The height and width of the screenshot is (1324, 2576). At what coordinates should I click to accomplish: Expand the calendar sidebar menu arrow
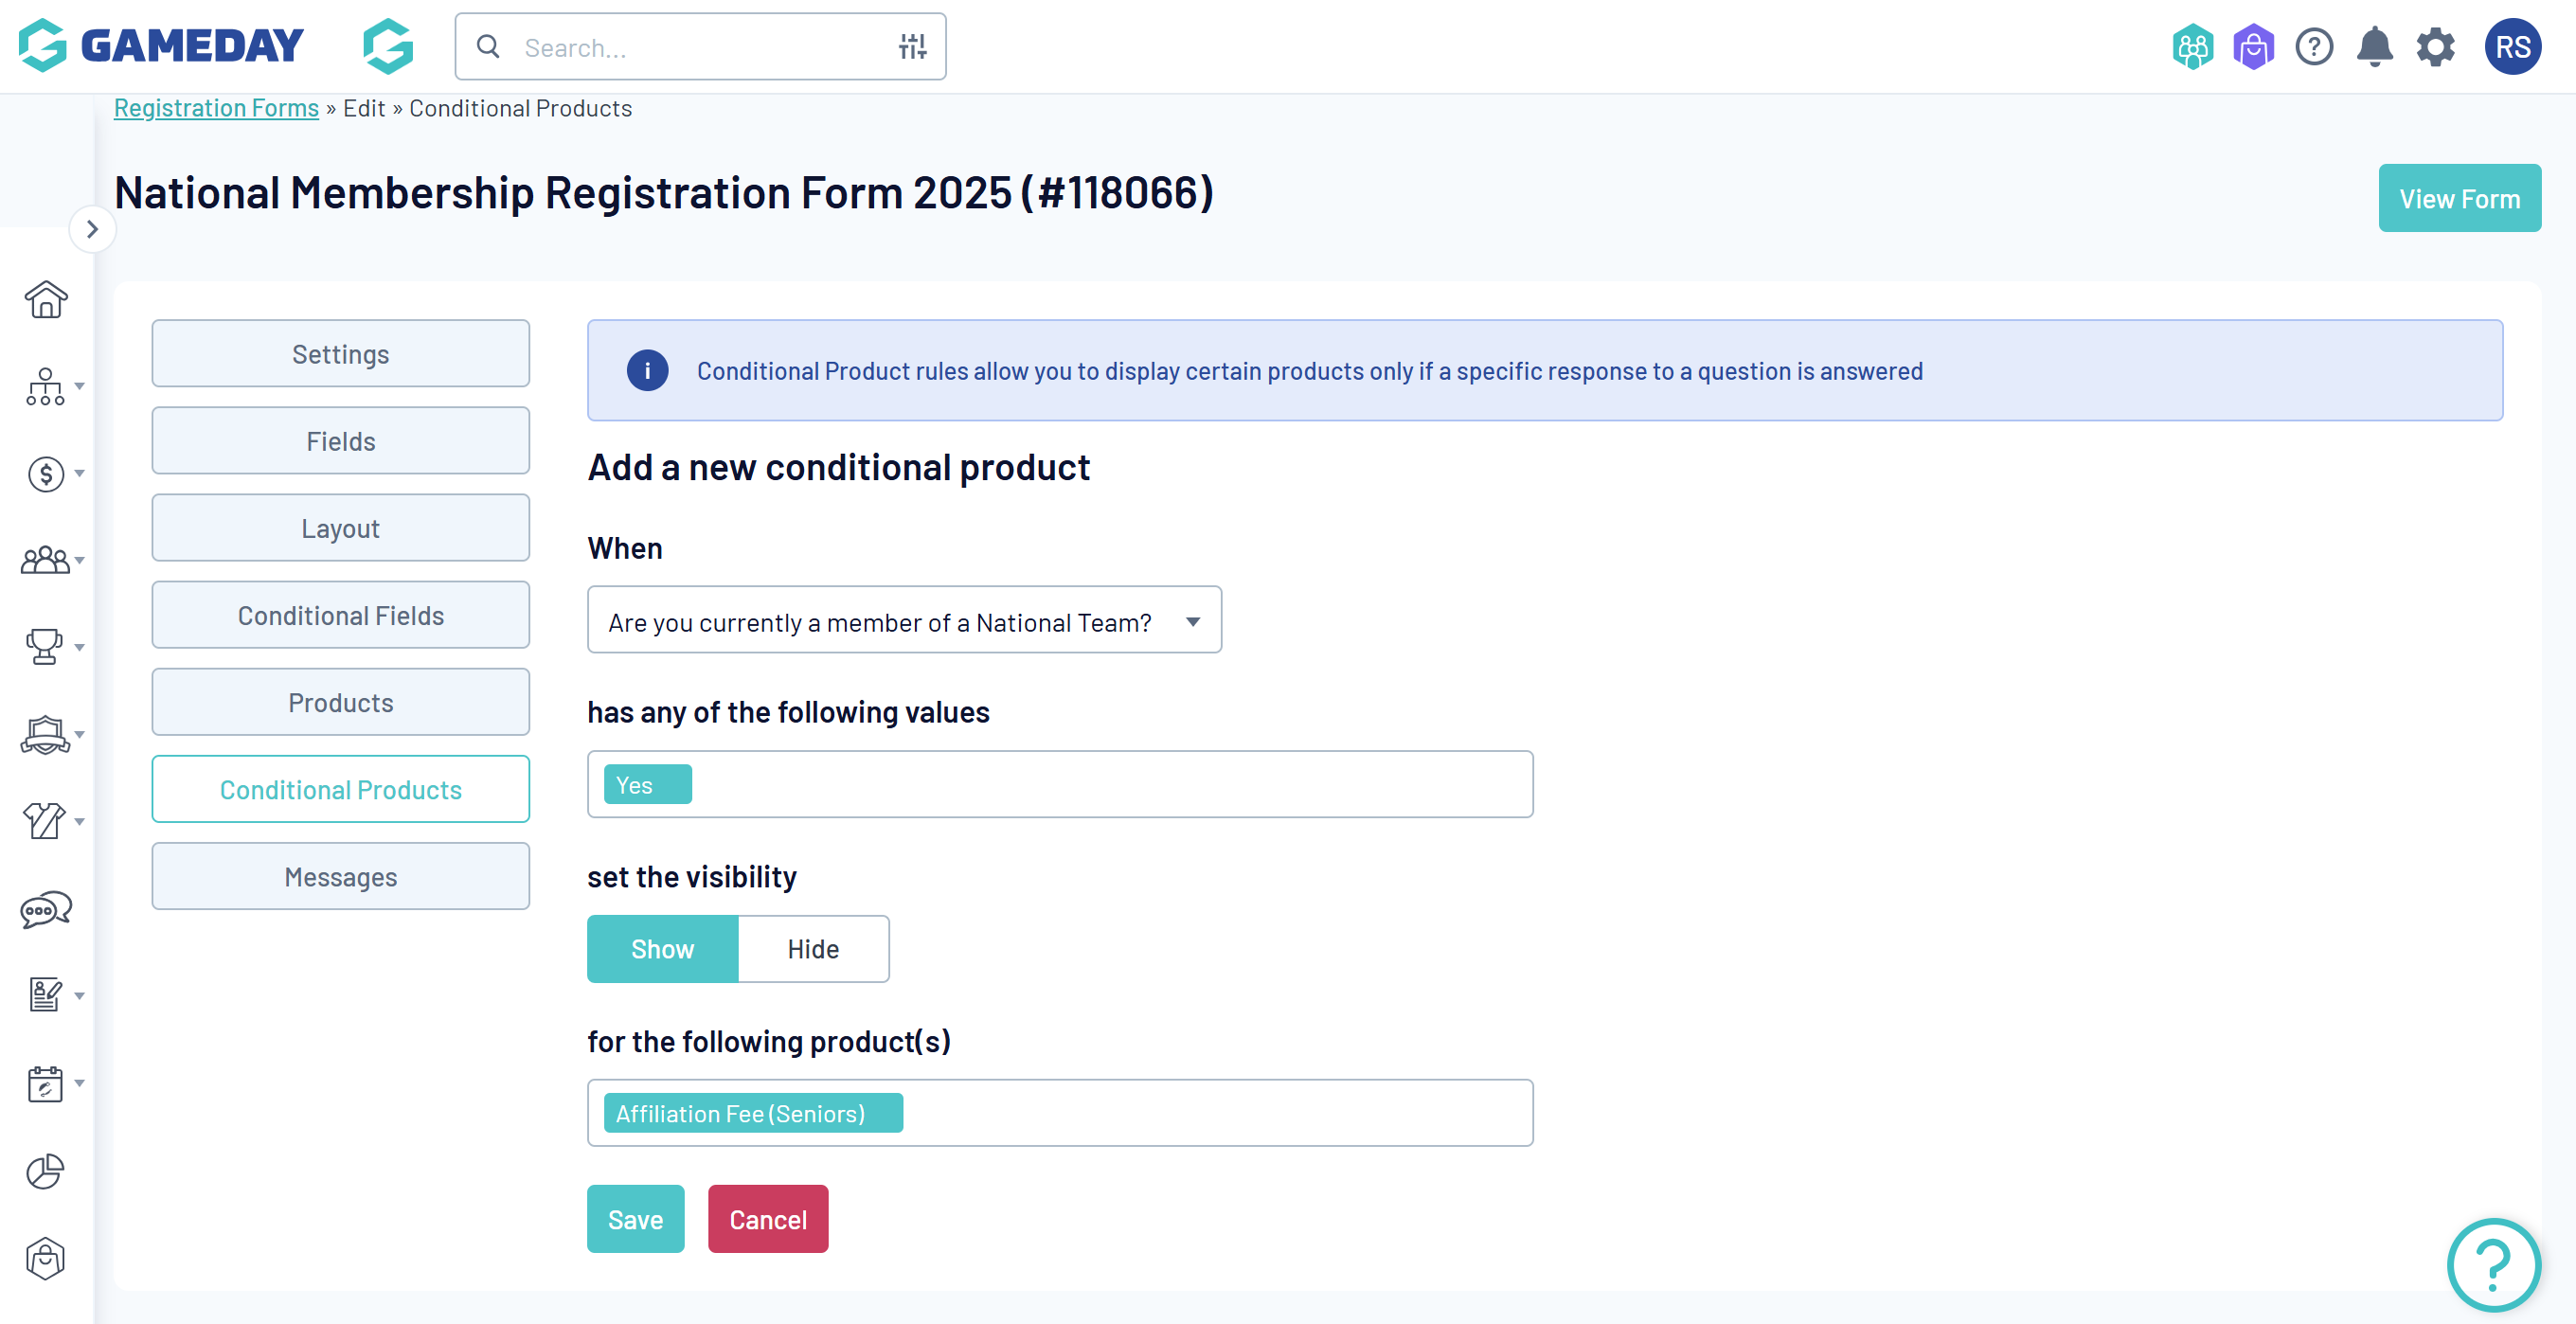click(x=79, y=1083)
